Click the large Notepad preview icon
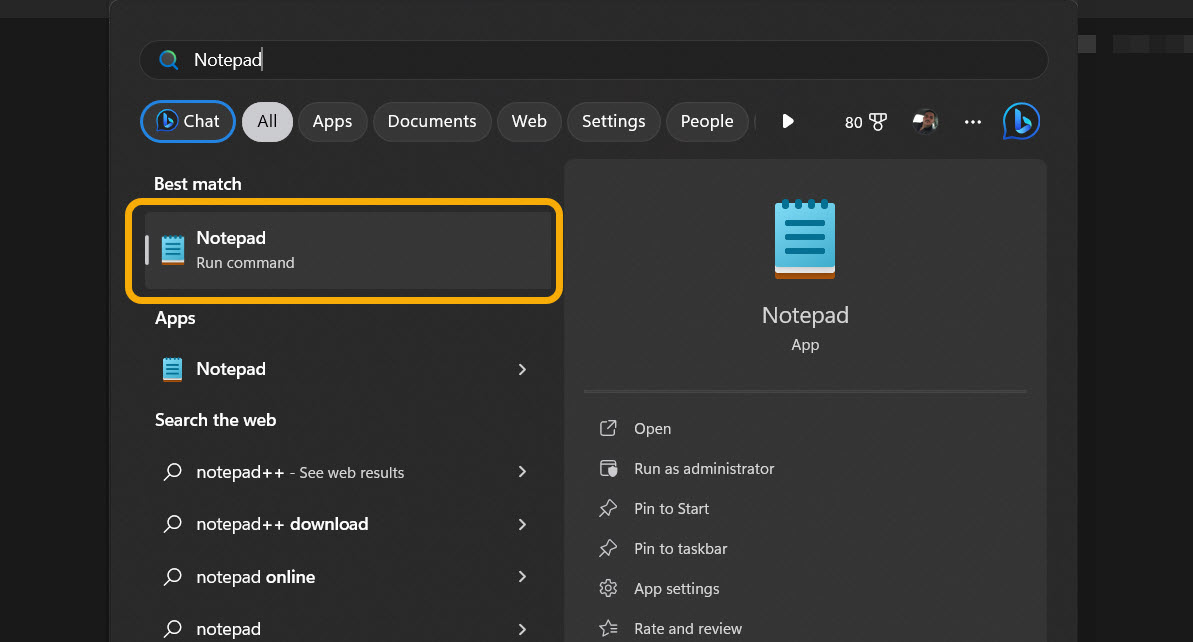The height and width of the screenshot is (642, 1193). (805, 238)
